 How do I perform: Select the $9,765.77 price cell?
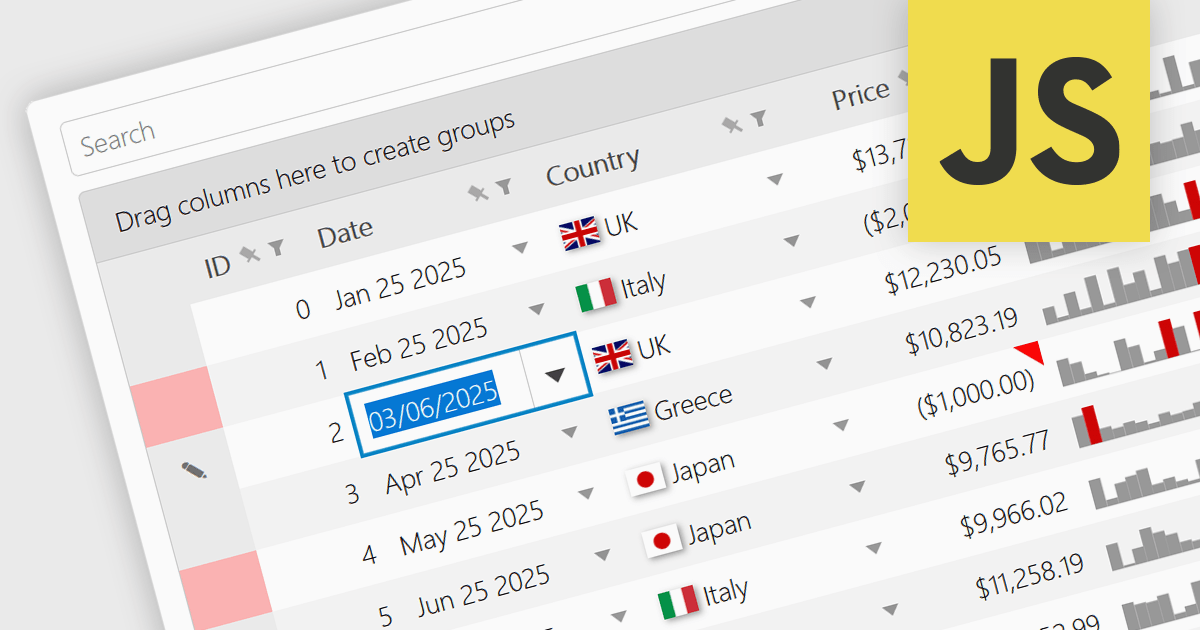[x=997, y=453]
